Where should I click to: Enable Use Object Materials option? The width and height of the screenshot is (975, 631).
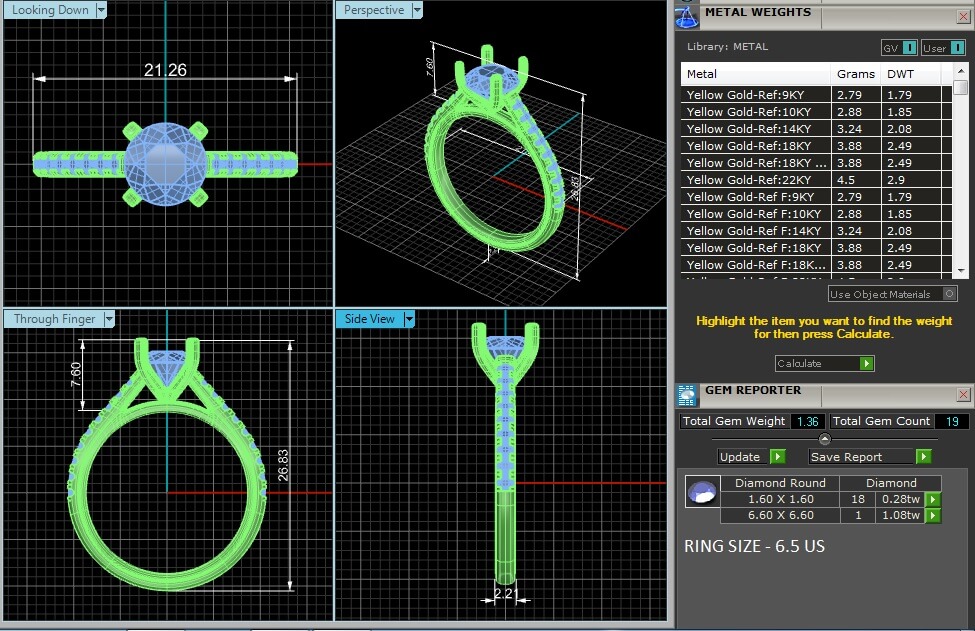[x=949, y=294]
